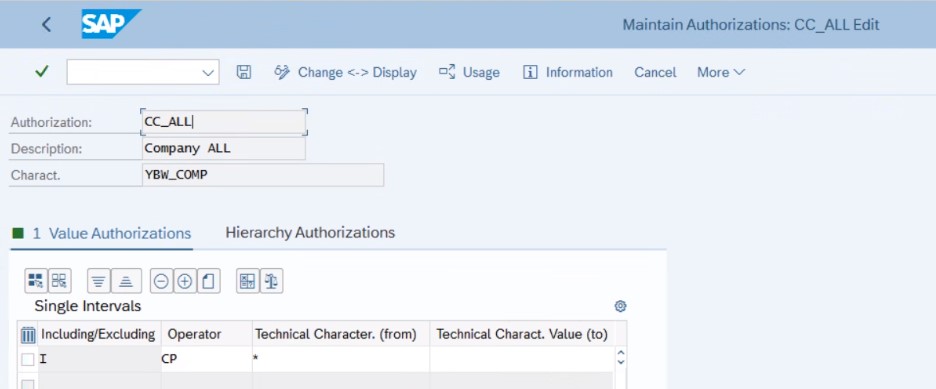936x389 pixels.
Task: Click the Select All rows icon
Action: point(36,280)
